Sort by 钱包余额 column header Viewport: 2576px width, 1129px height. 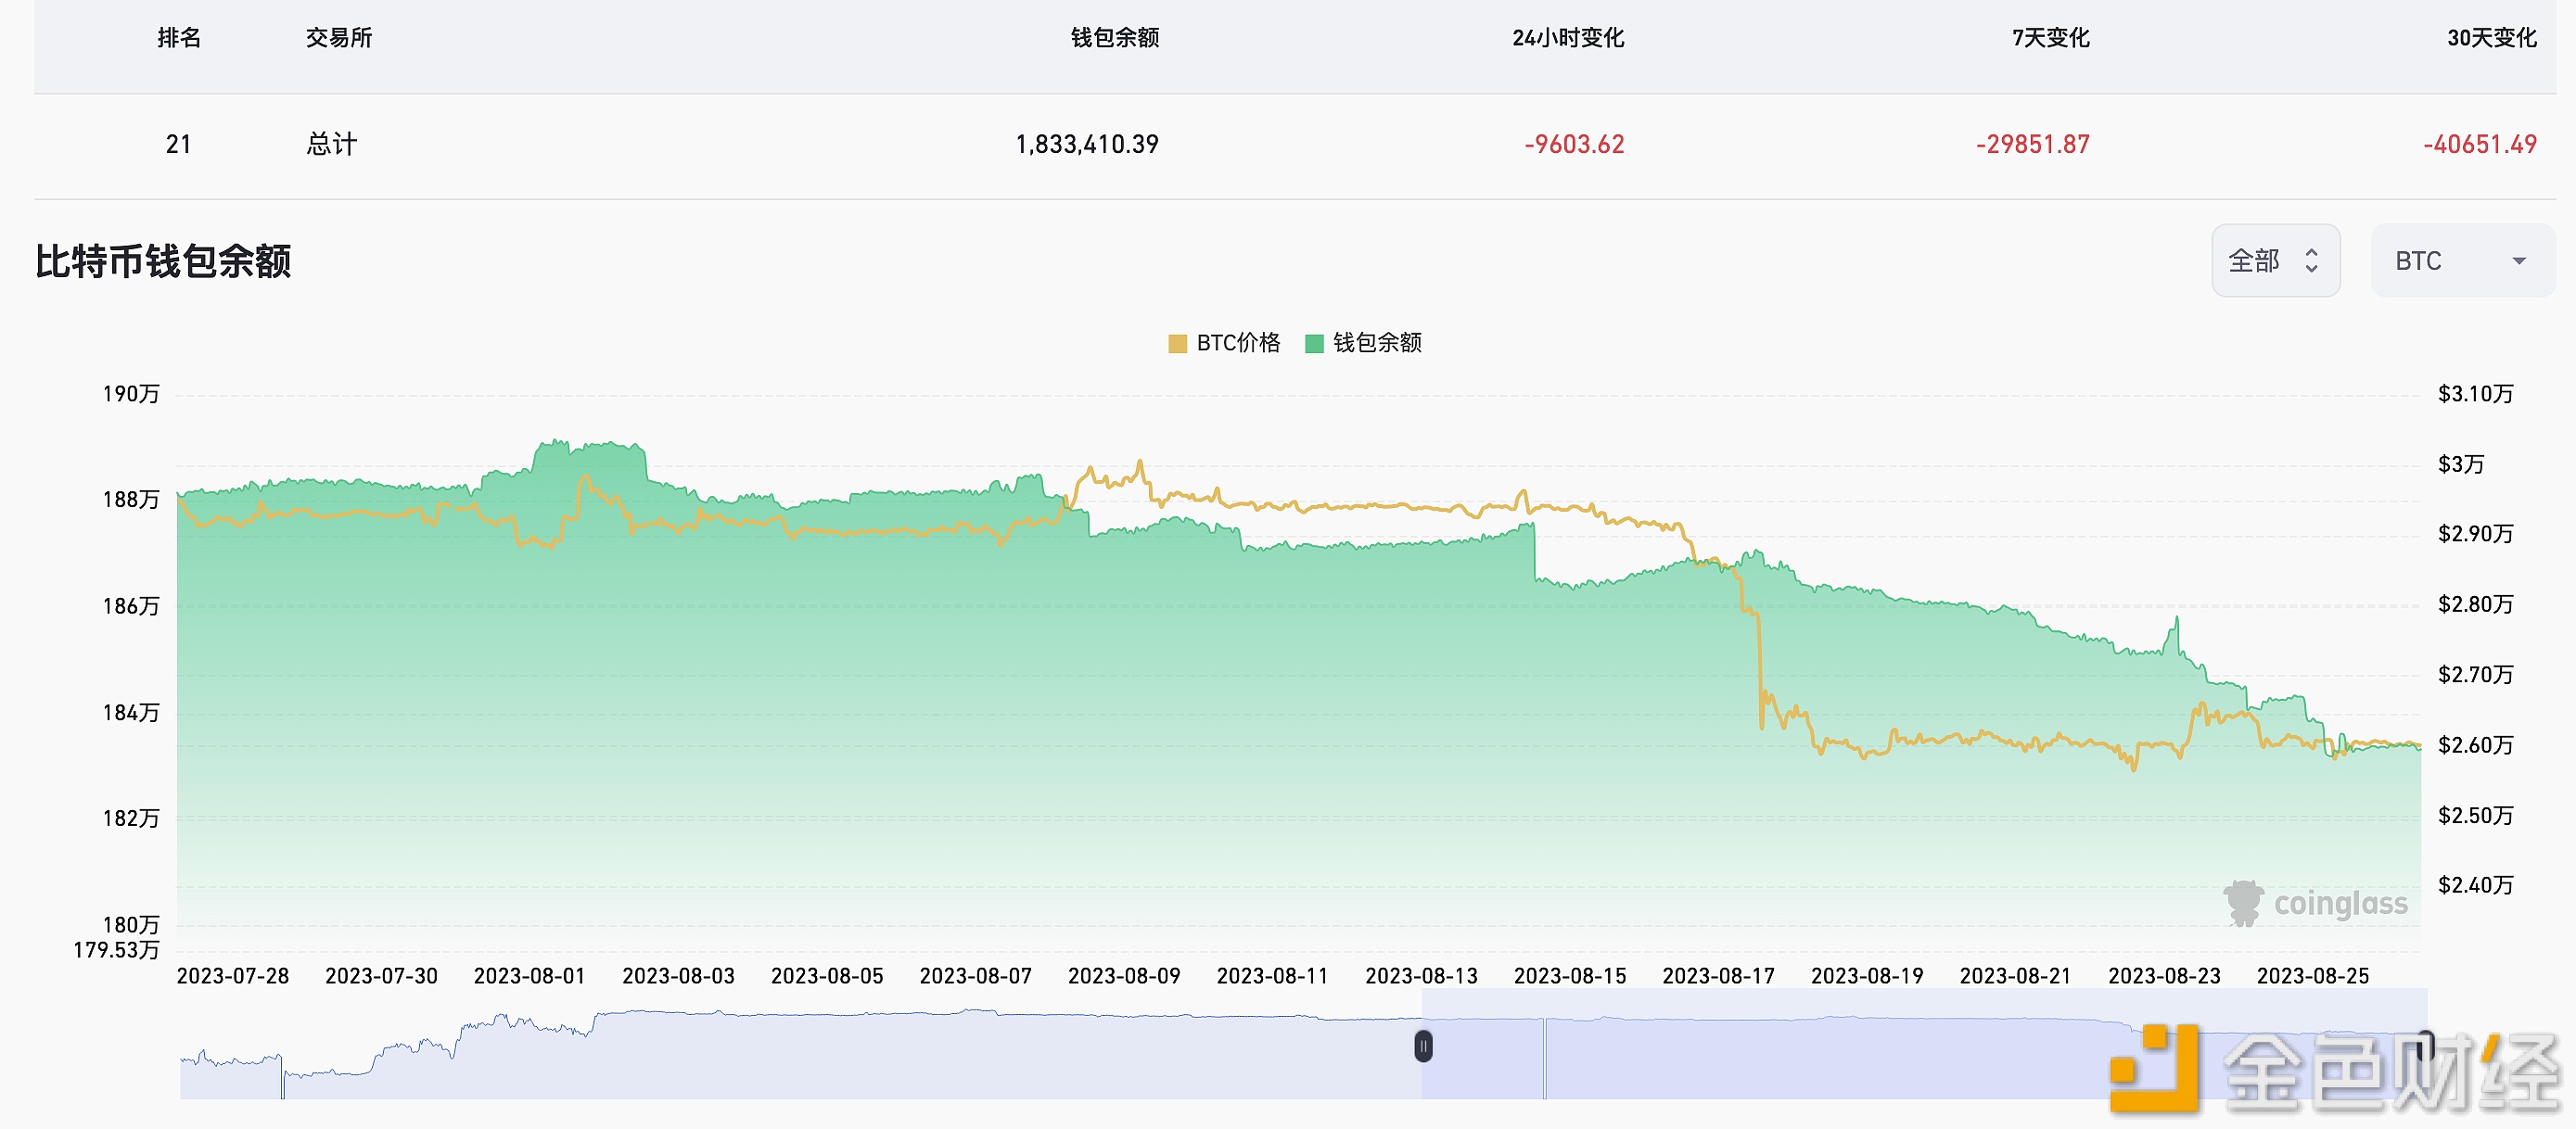(x=1115, y=38)
